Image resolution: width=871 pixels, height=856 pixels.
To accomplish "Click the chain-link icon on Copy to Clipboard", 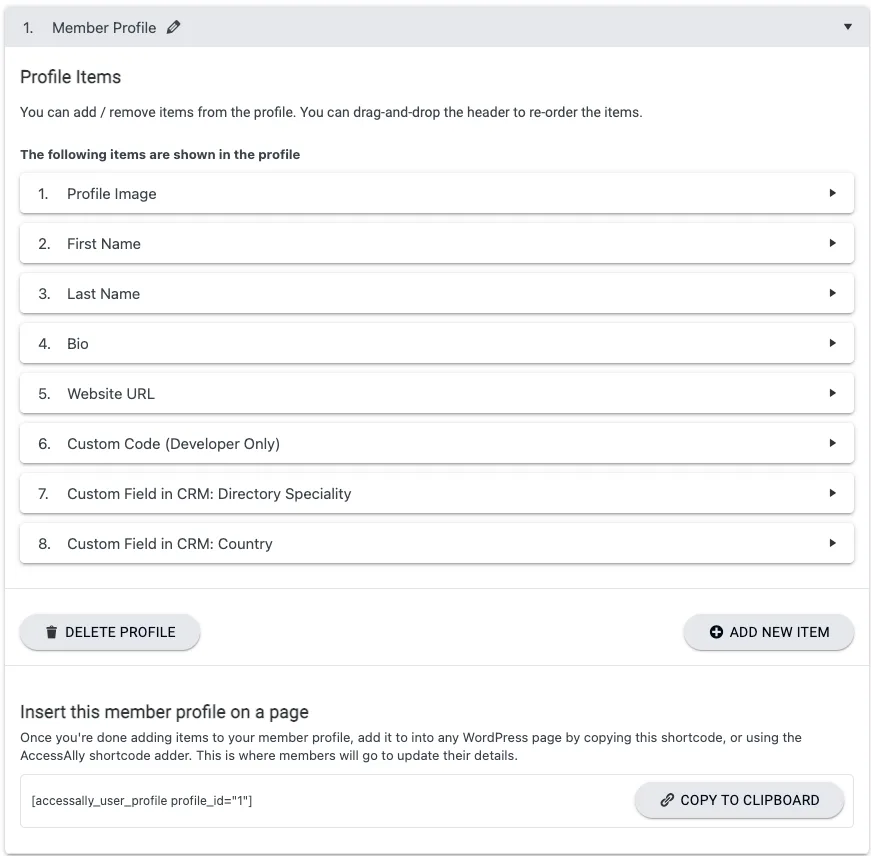I will pos(667,800).
